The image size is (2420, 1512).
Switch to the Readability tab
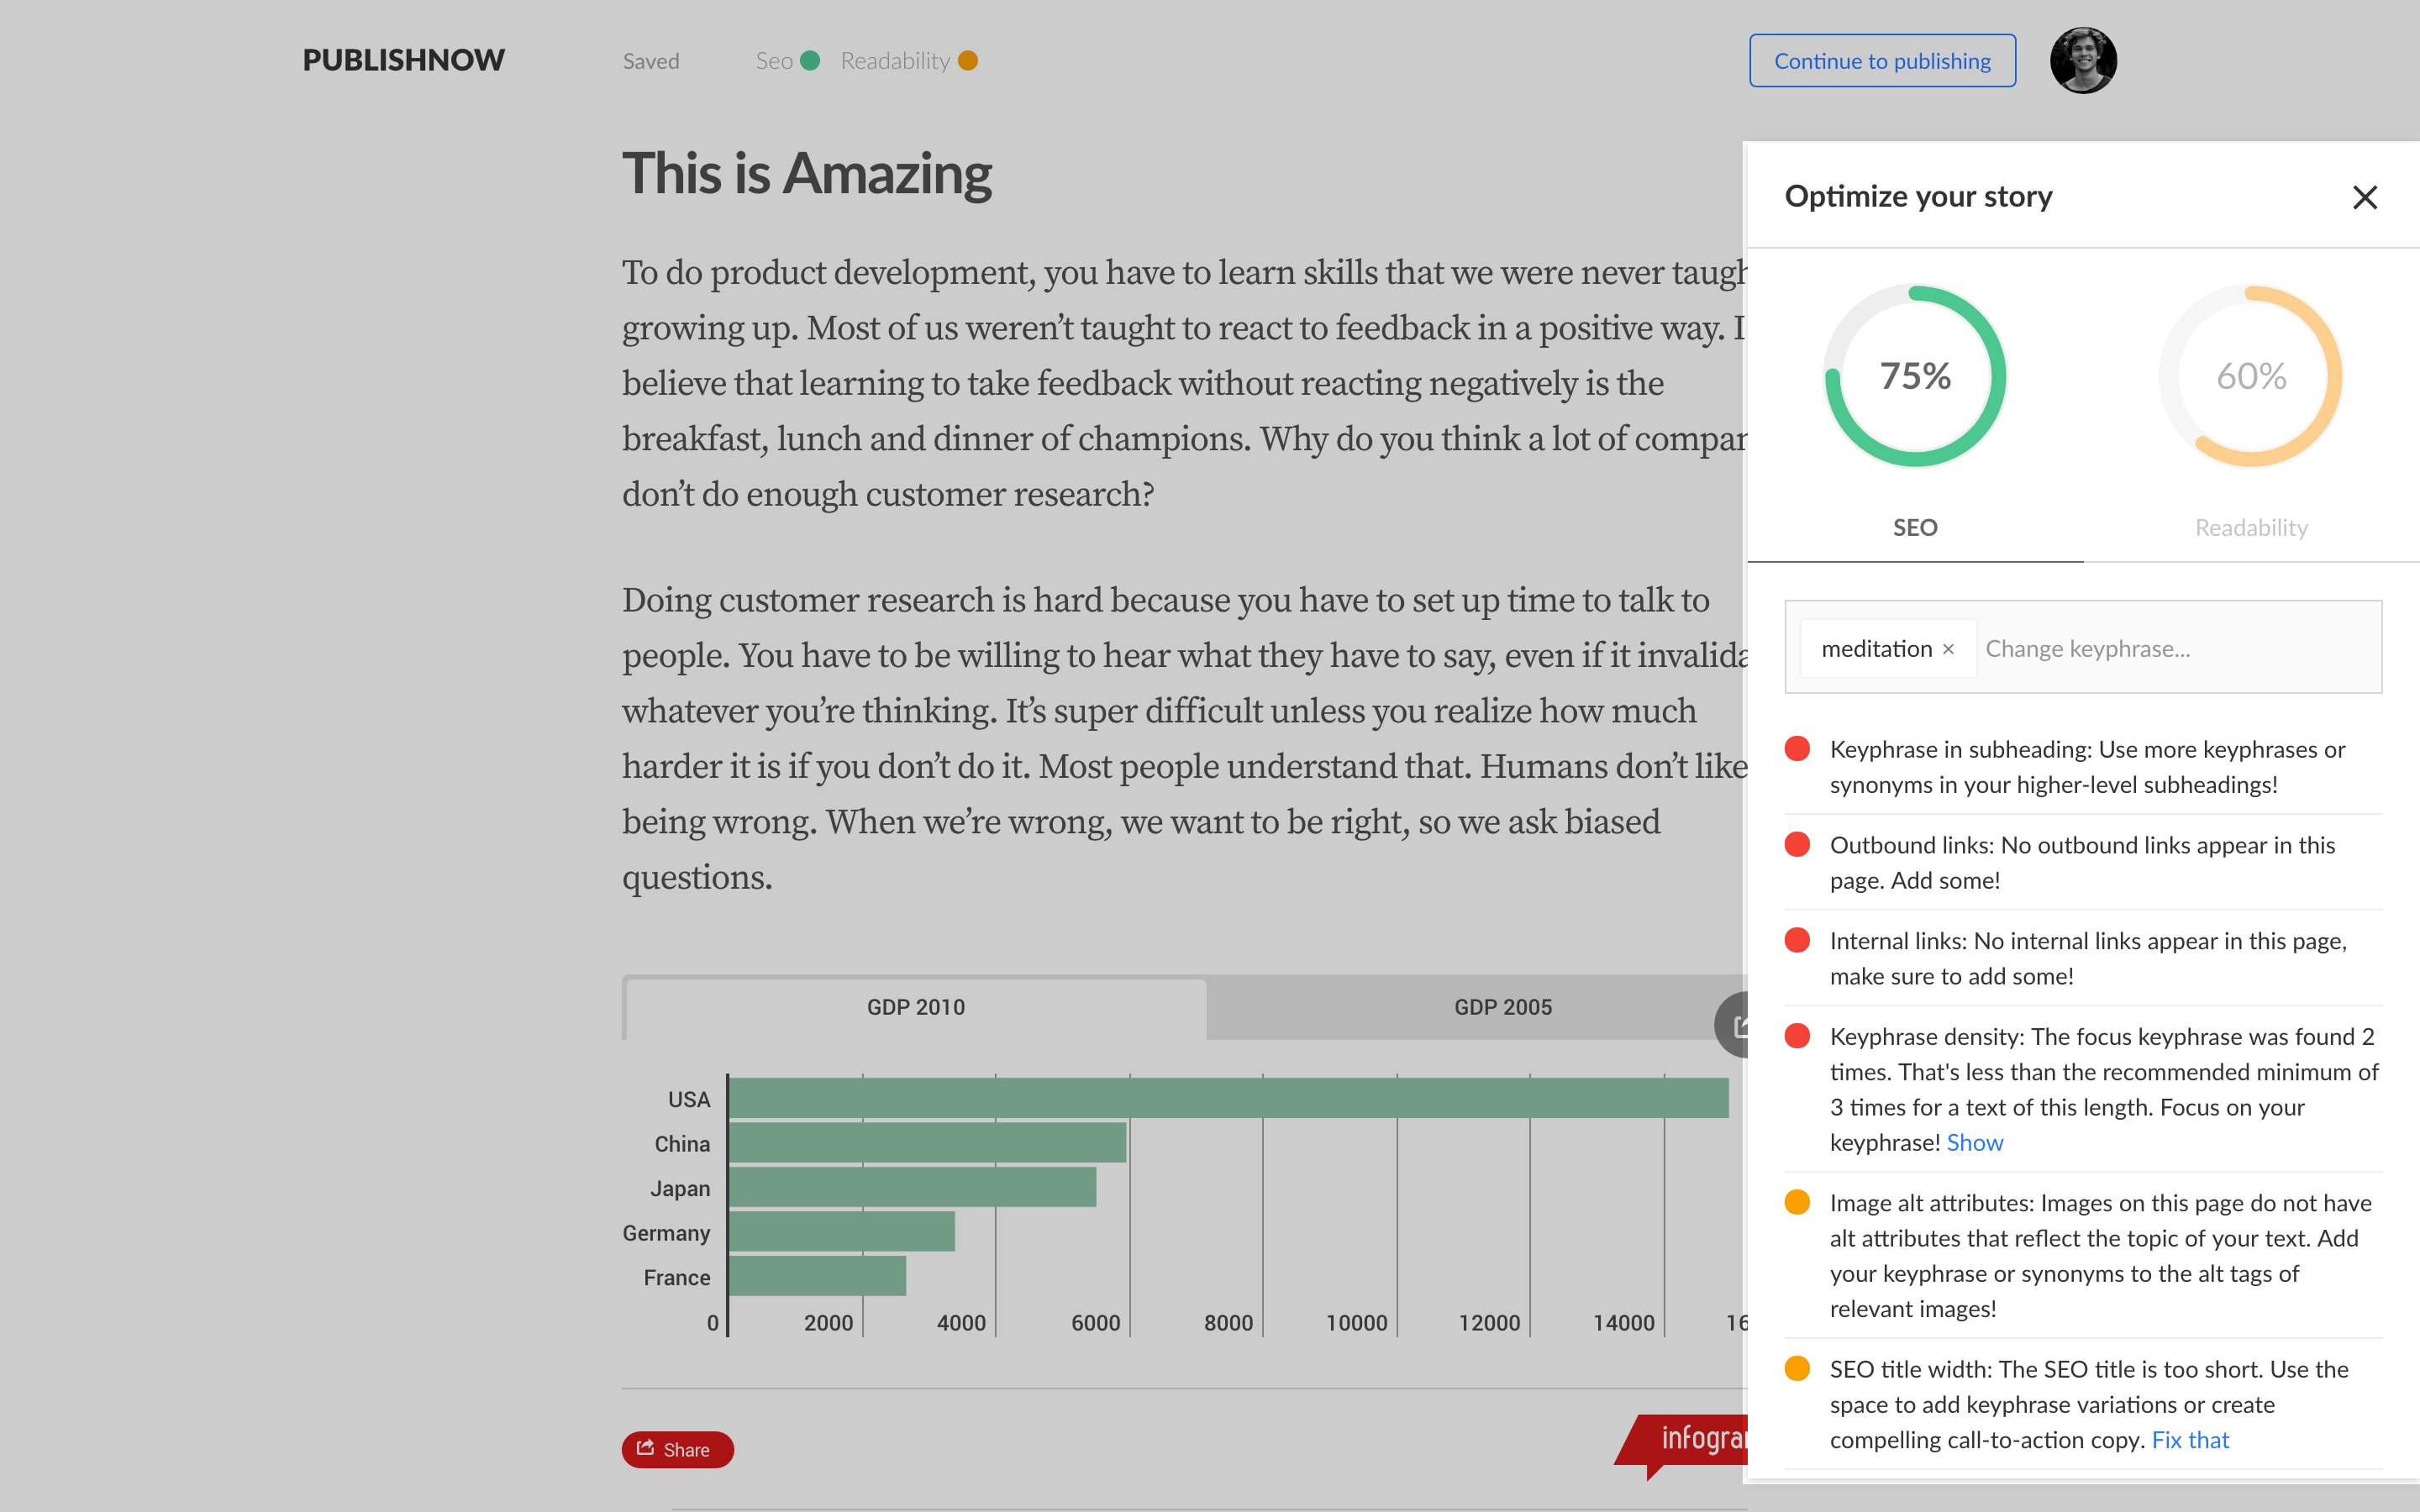coord(2250,527)
